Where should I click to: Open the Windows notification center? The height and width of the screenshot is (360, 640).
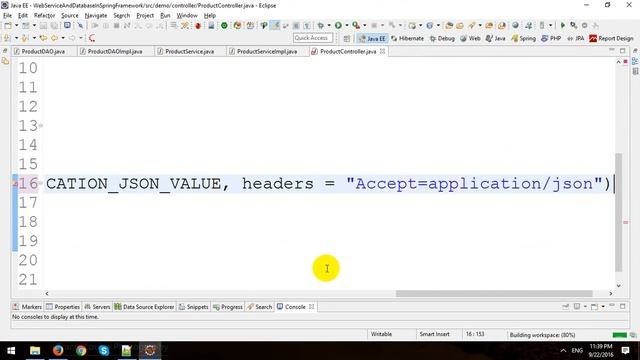tap(625, 351)
